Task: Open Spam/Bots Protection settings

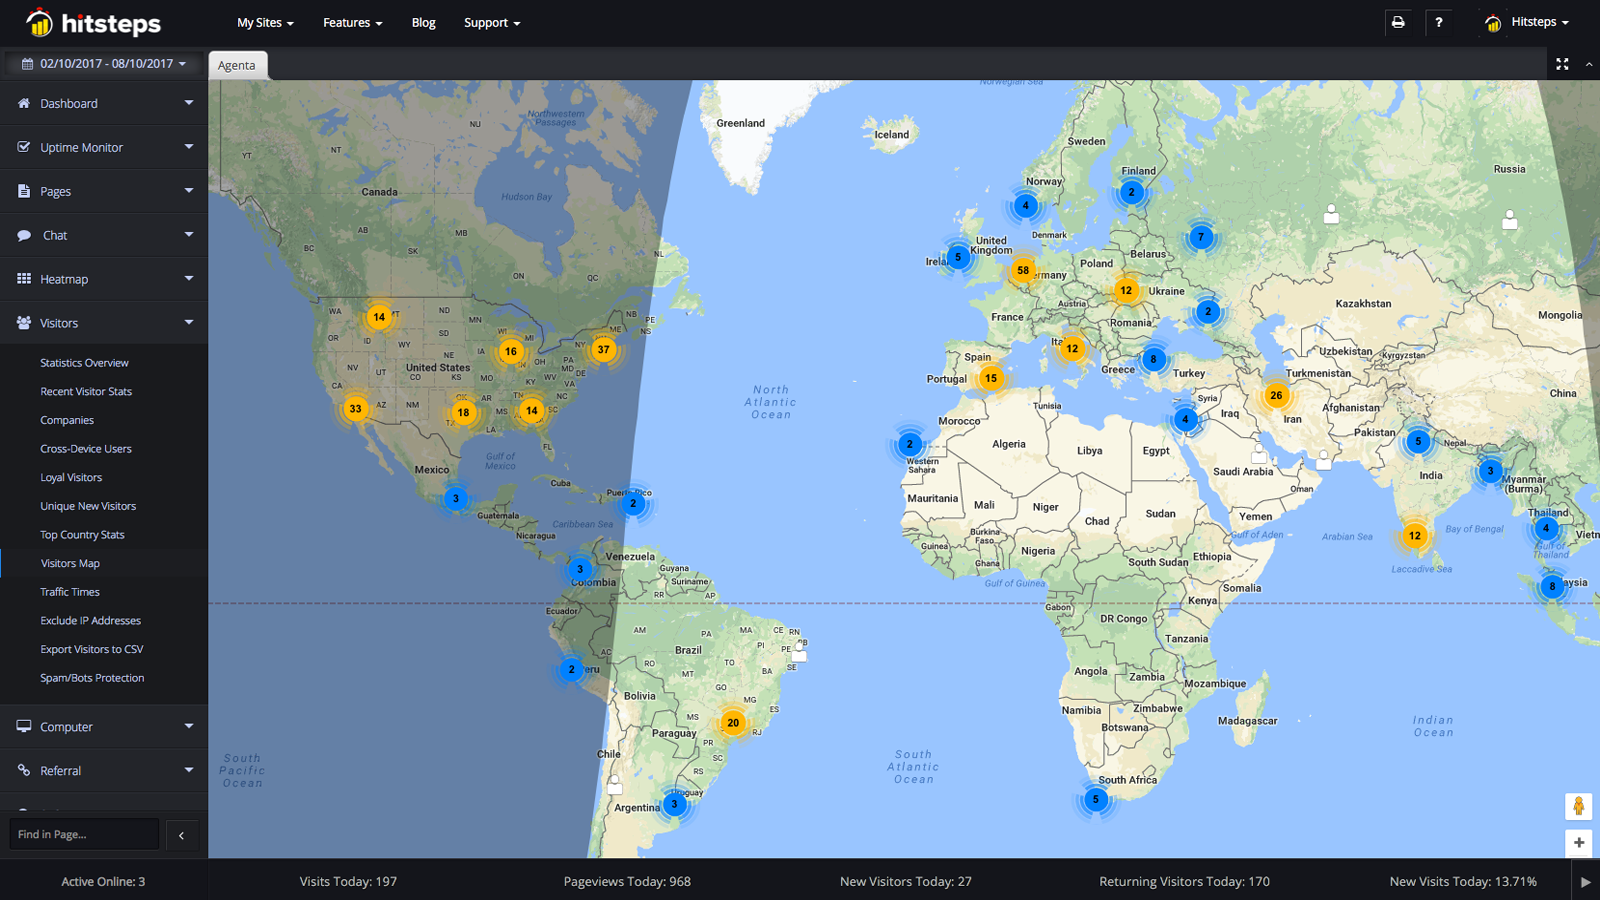Action: tap(92, 677)
